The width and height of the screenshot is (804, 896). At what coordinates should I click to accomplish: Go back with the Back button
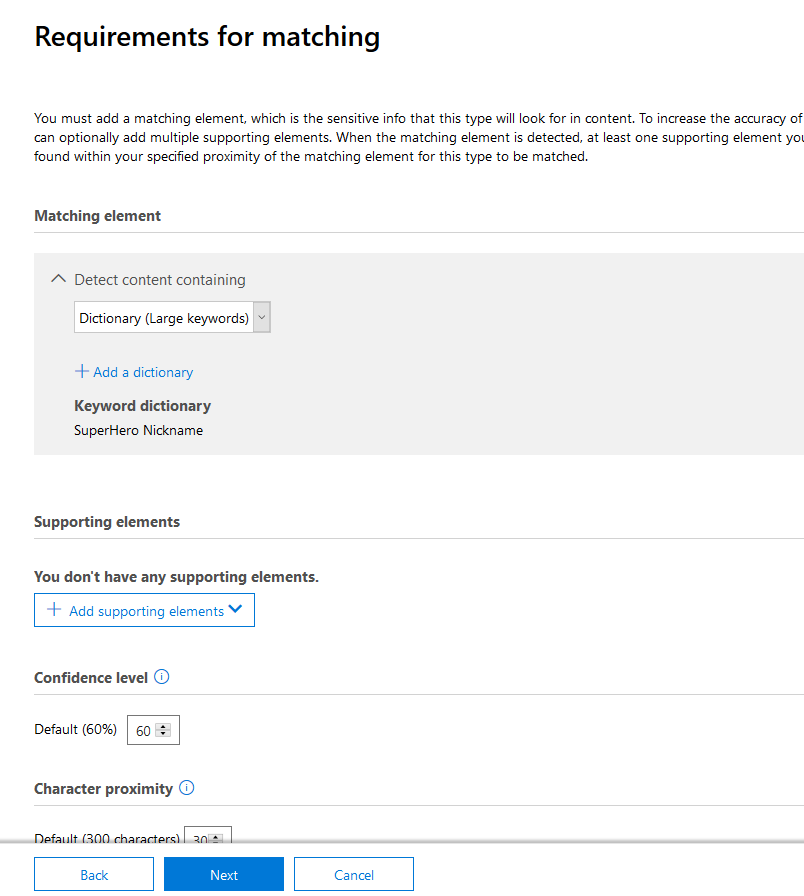94,875
